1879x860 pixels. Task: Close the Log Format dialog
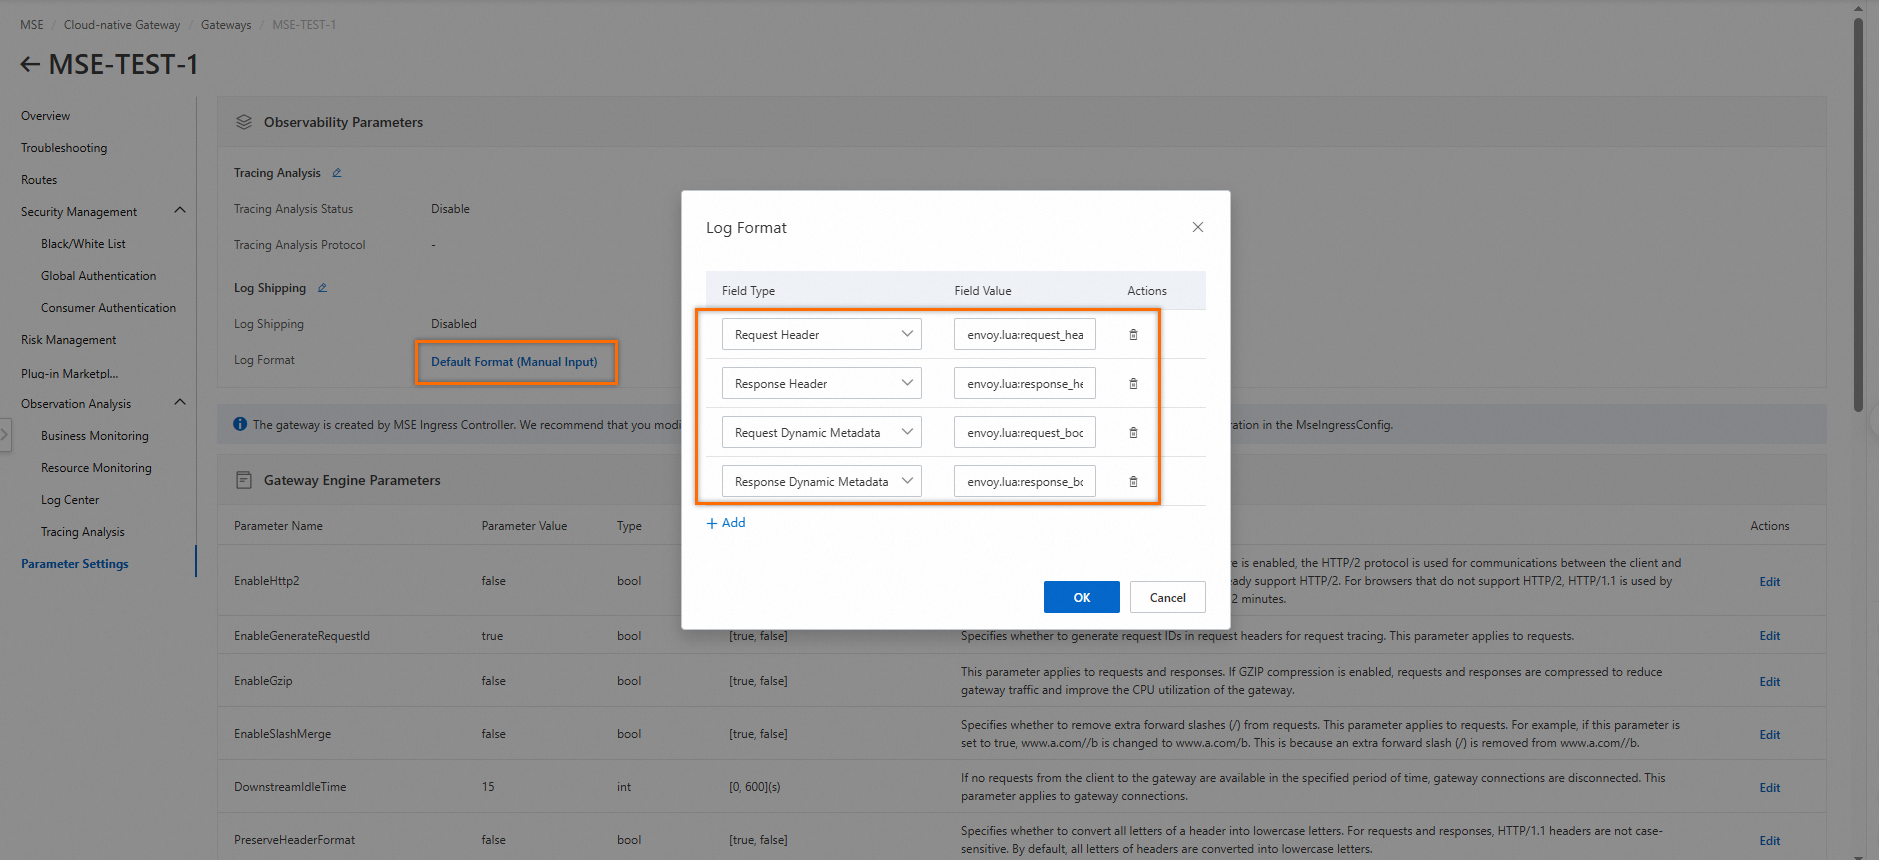point(1197,227)
